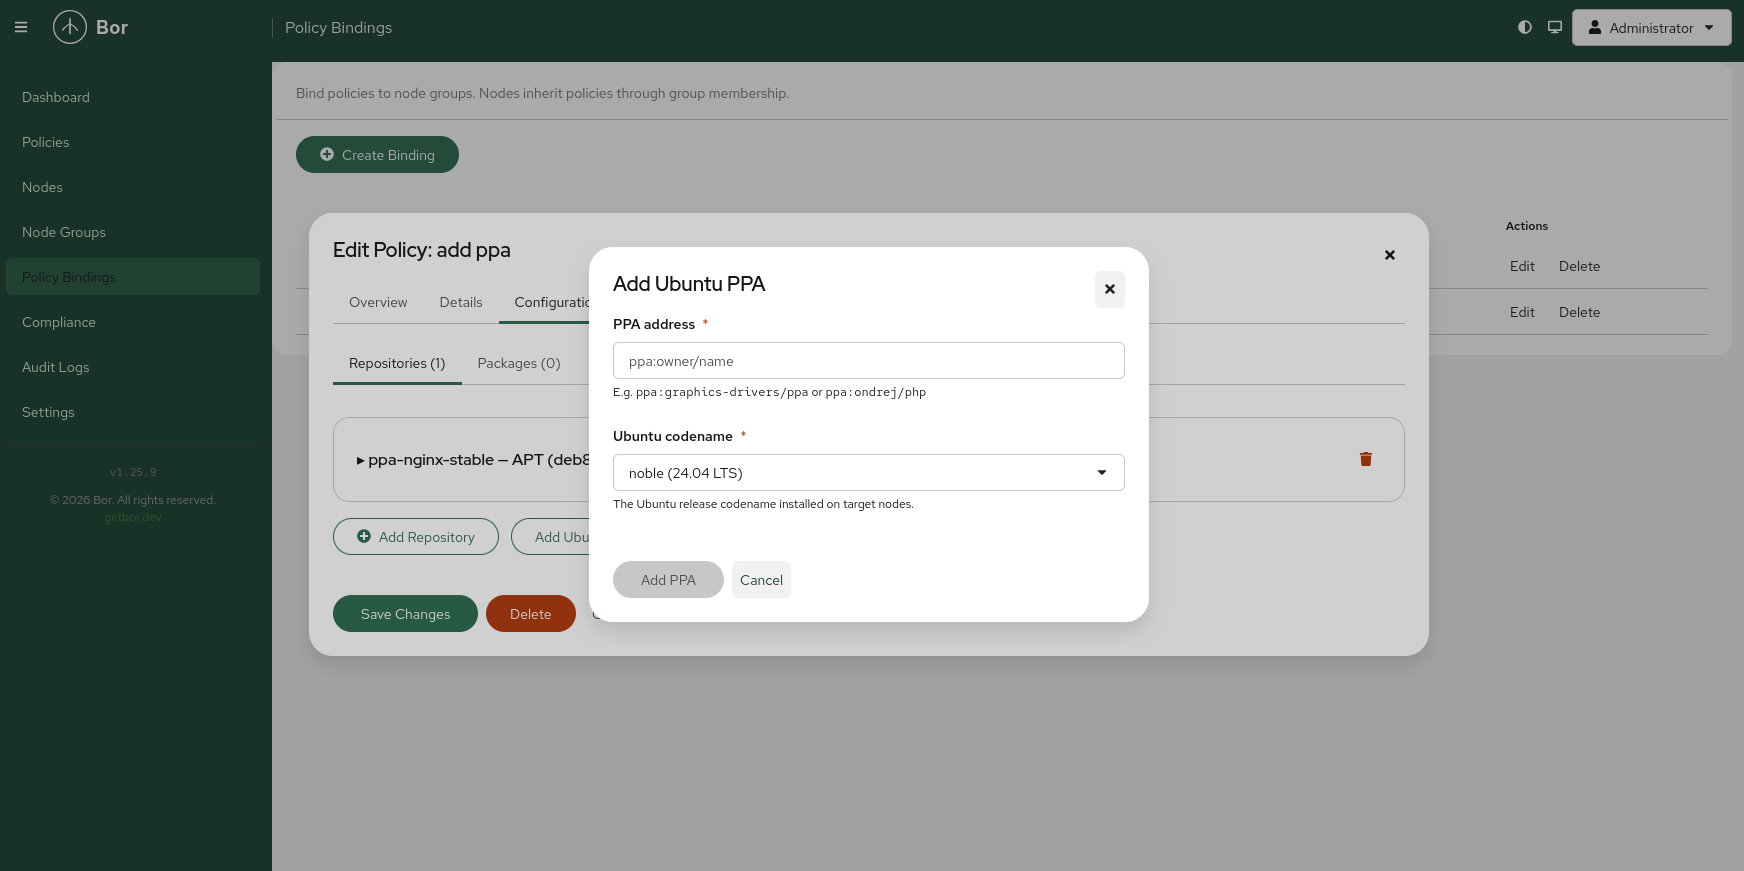This screenshot has height=871, width=1744.
Task: Click the plus icon on Create Binding
Action: click(327, 154)
